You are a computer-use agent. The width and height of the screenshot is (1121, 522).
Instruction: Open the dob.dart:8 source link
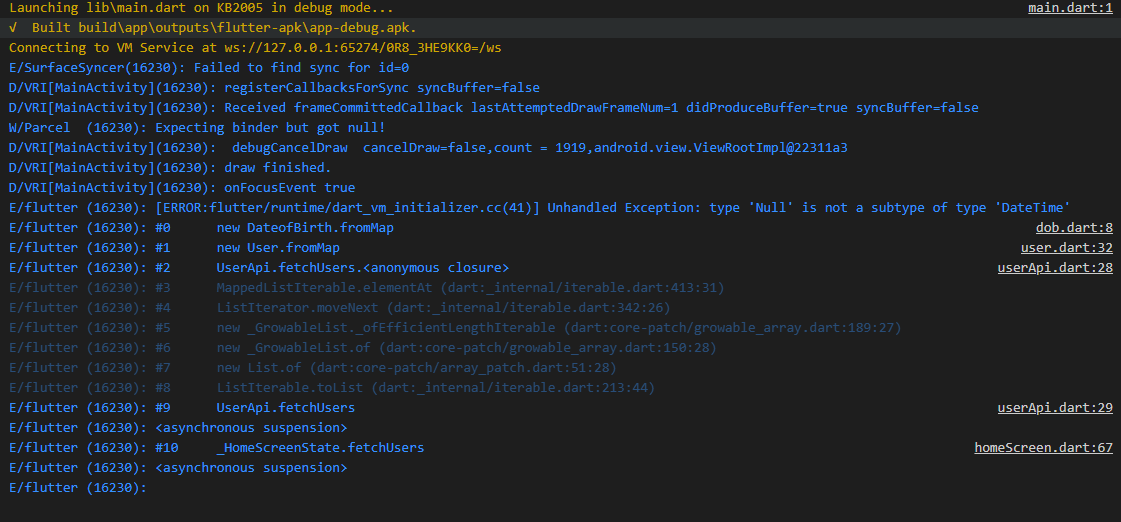click(1074, 228)
